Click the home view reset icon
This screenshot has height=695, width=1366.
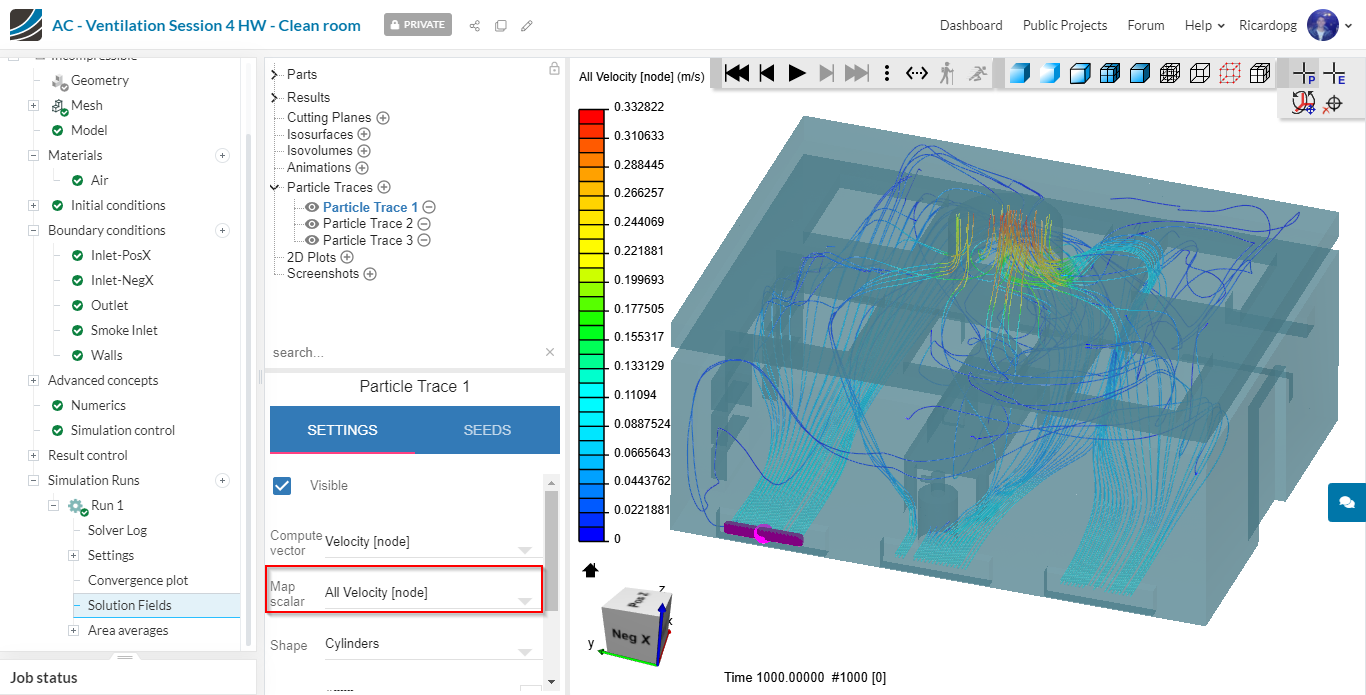[x=590, y=570]
